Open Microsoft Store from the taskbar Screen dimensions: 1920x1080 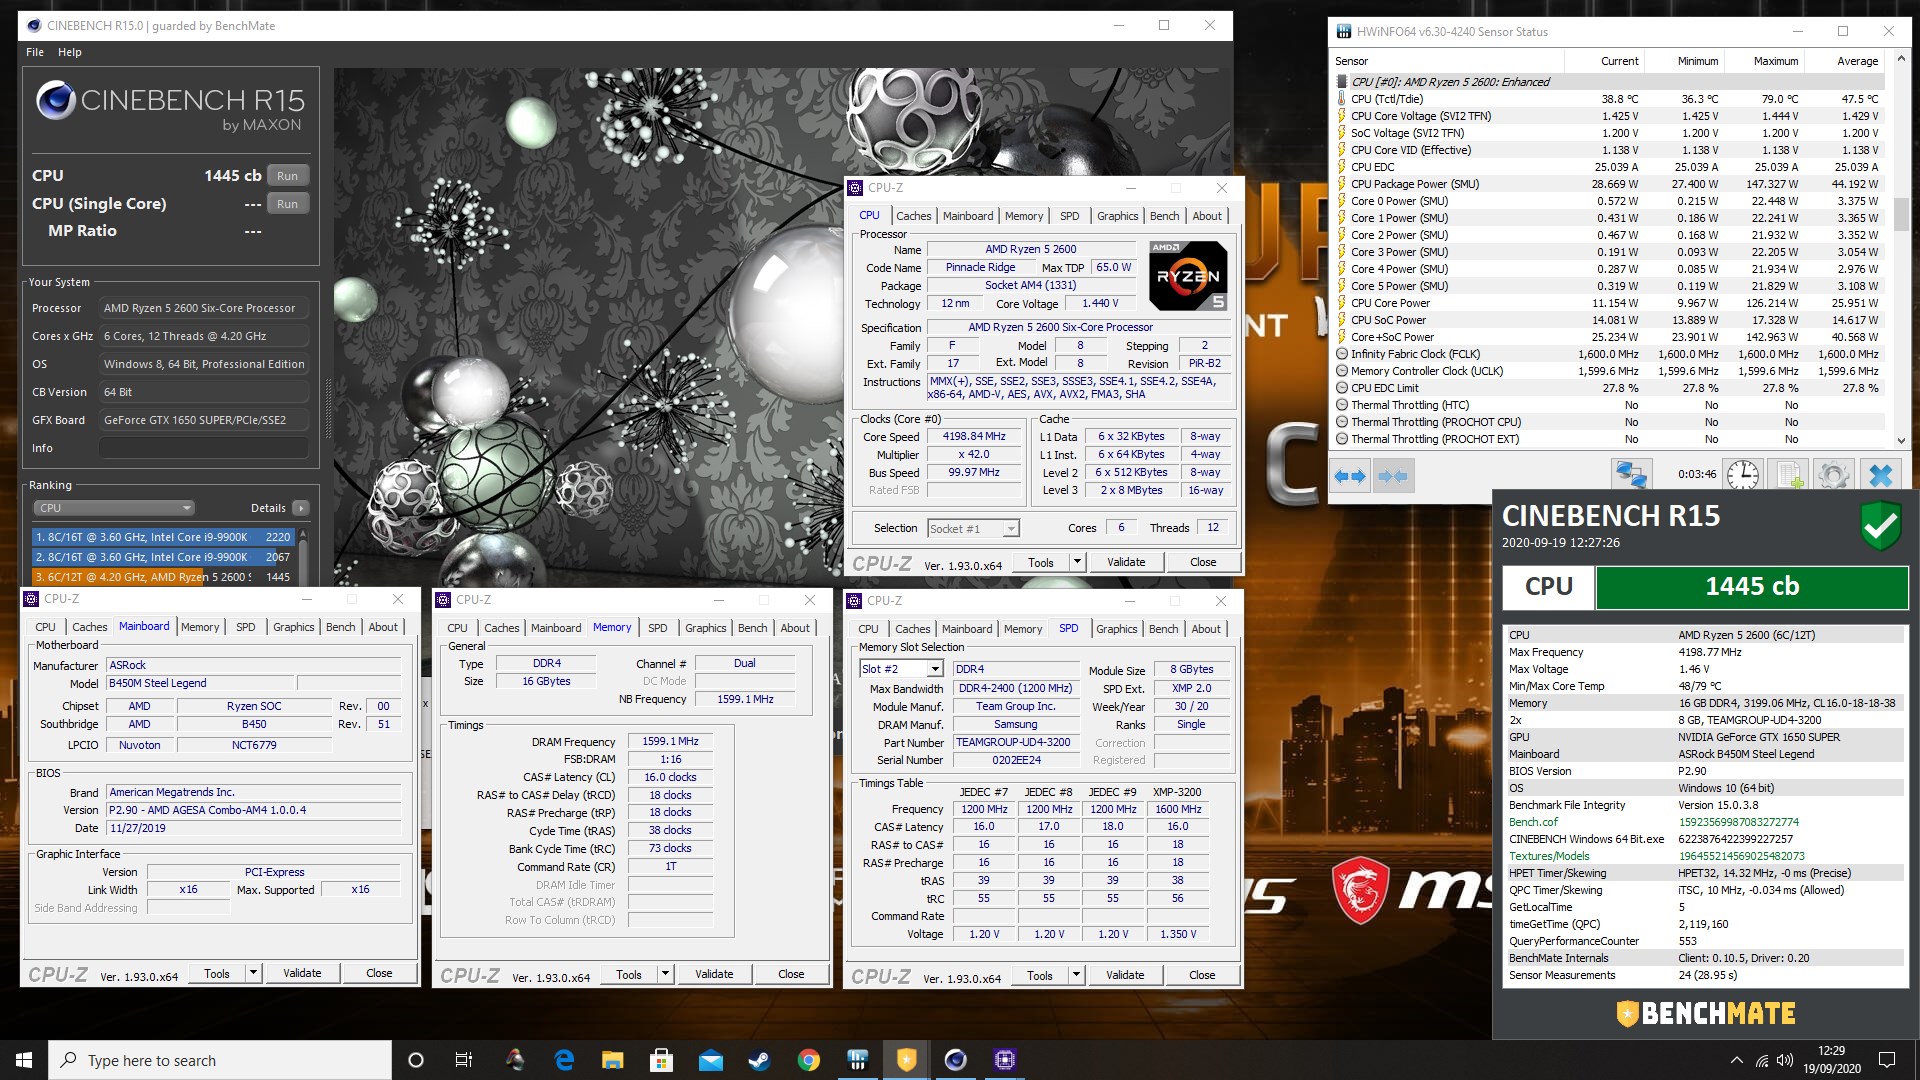[661, 1060]
